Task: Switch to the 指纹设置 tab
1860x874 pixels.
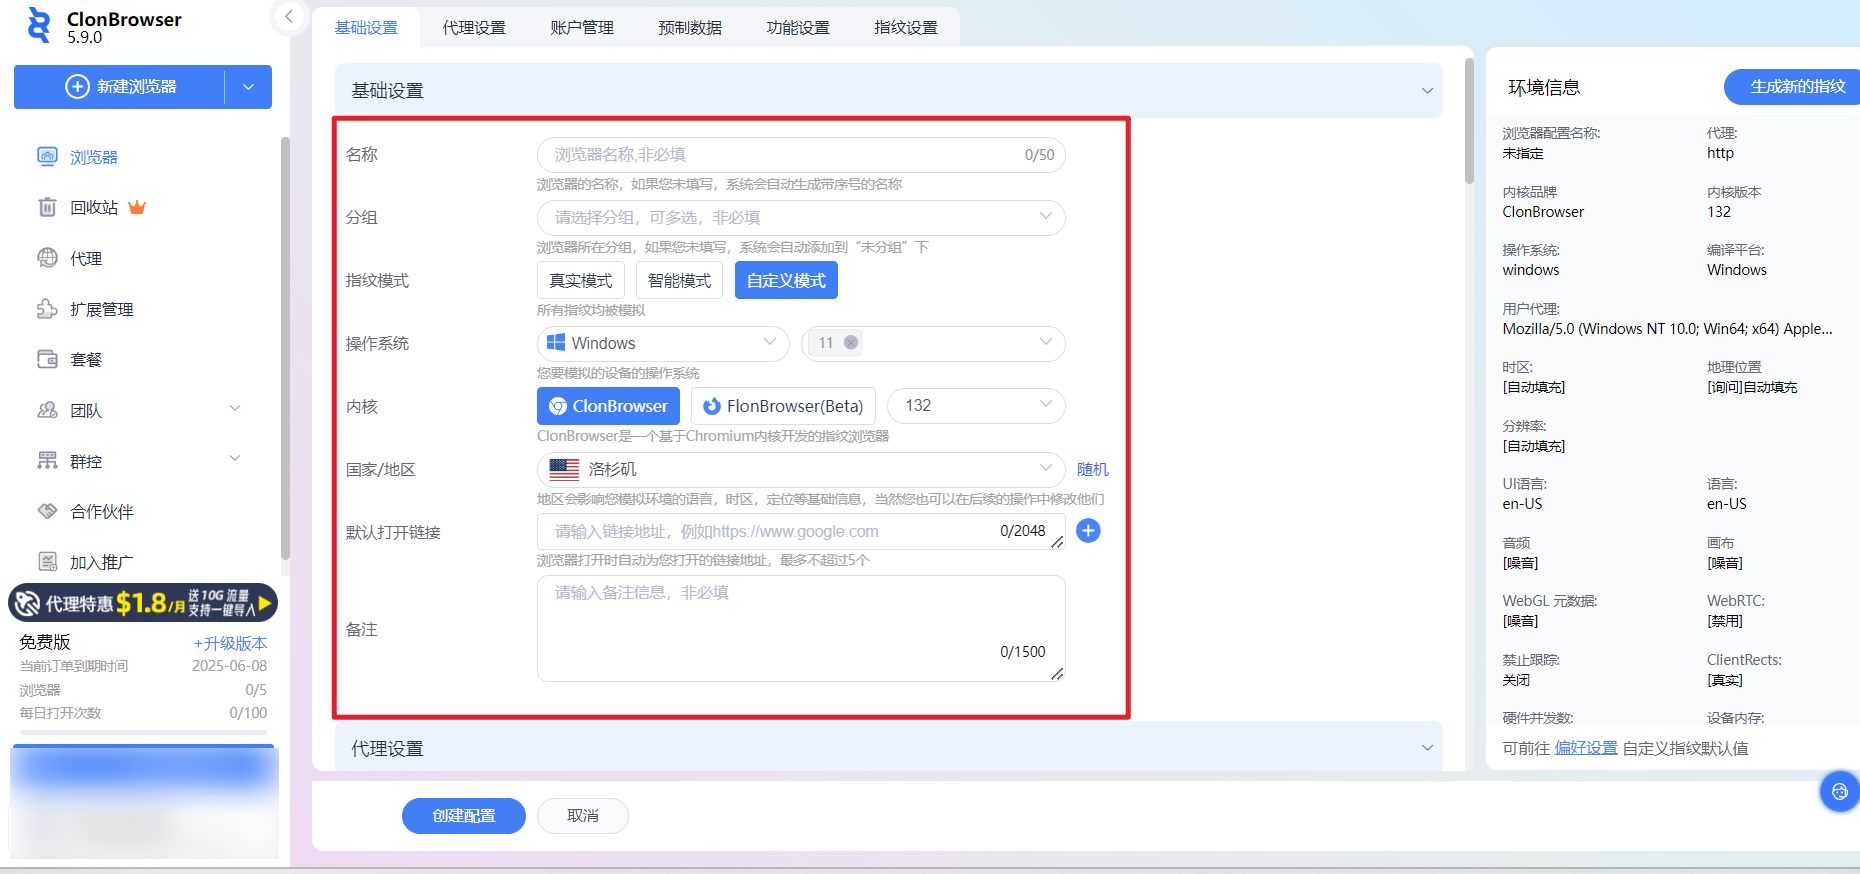Action: (x=906, y=27)
